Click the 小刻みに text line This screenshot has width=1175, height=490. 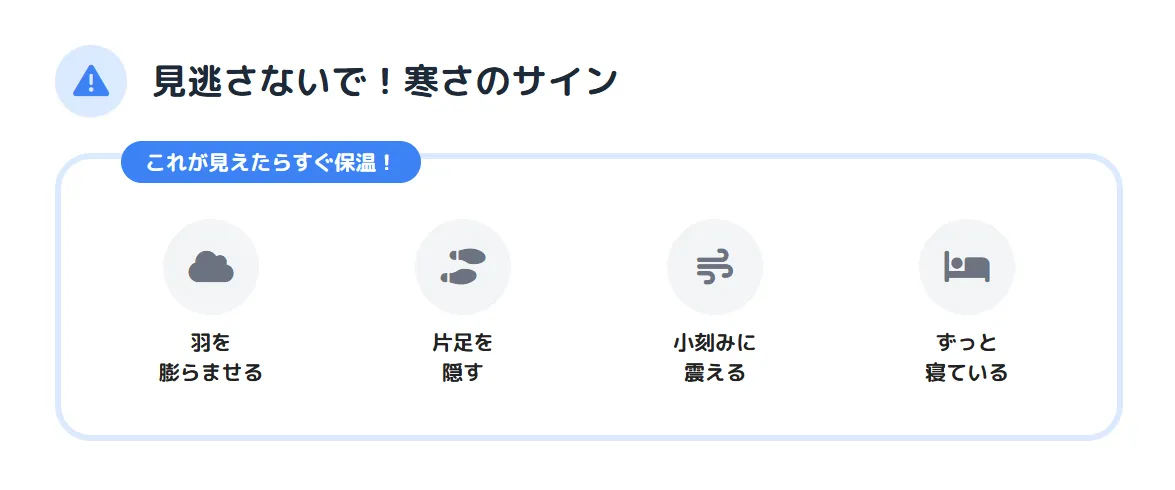[x=715, y=343]
